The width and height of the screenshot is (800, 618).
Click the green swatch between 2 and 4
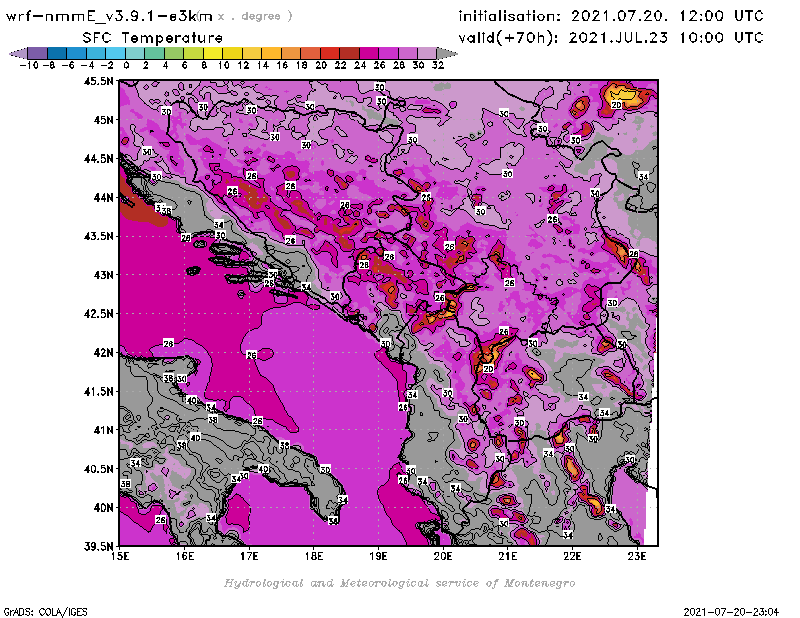155,53
